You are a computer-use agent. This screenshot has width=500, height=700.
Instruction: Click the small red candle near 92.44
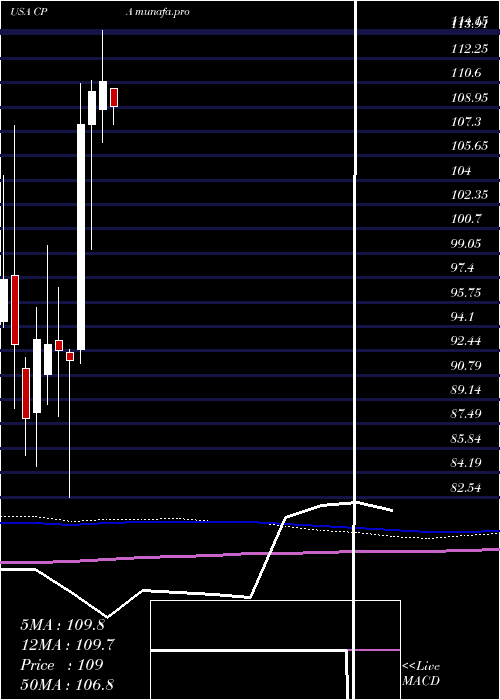coord(59,346)
